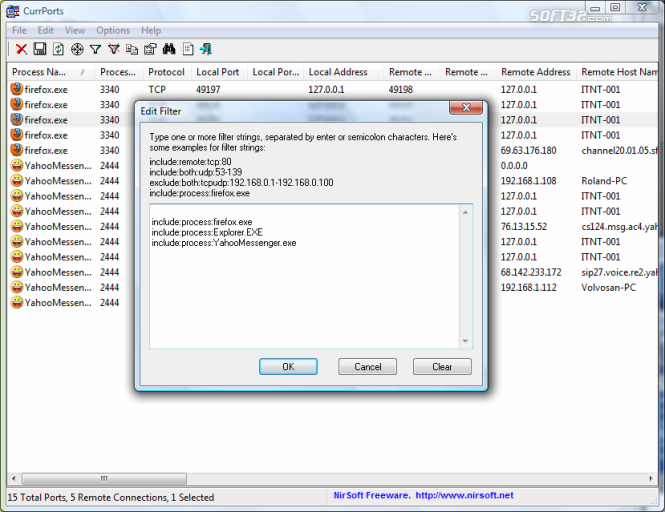Click the crossed-out funnel Clear Filters icon
This screenshot has width=665, height=512.
coord(114,49)
